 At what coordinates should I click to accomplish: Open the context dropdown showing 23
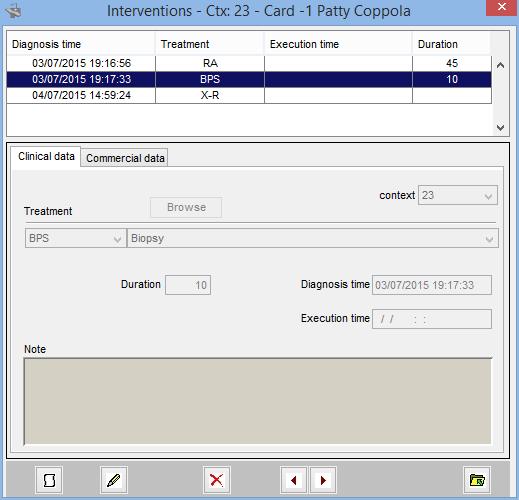[458, 195]
